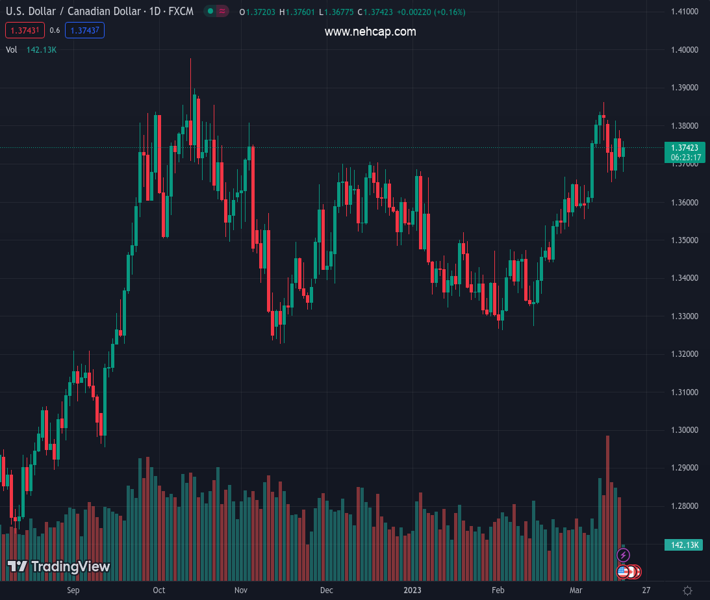Image resolution: width=710 pixels, height=600 pixels.
Task: Open the purple lightning bolt event marker
Action: point(624,555)
